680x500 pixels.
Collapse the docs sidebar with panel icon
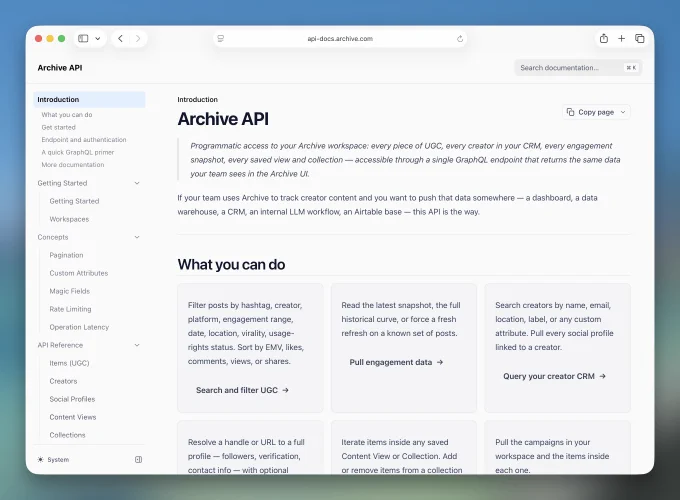(x=138, y=460)
